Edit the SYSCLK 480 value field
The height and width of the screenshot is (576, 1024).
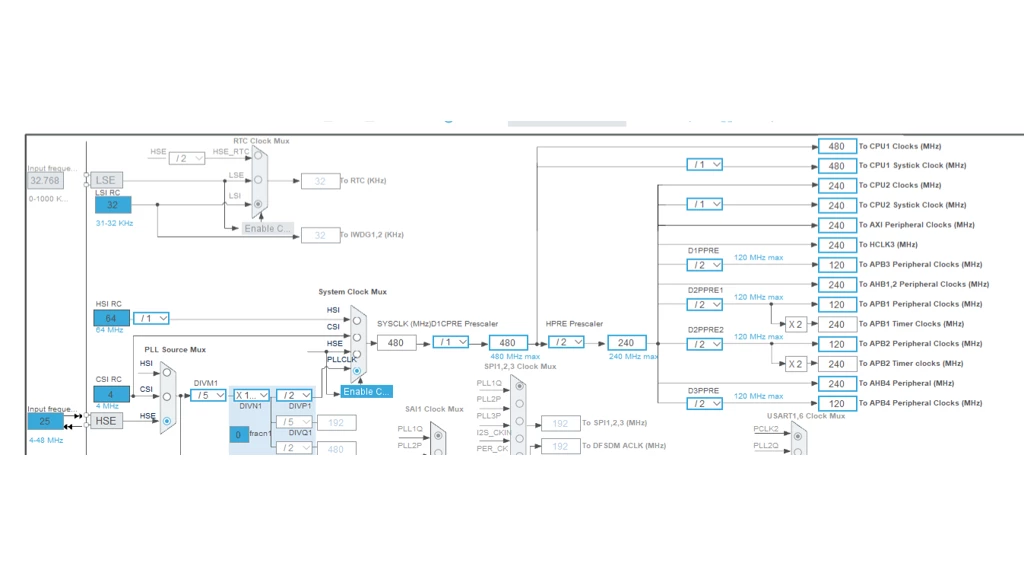(x=396, y=342)
